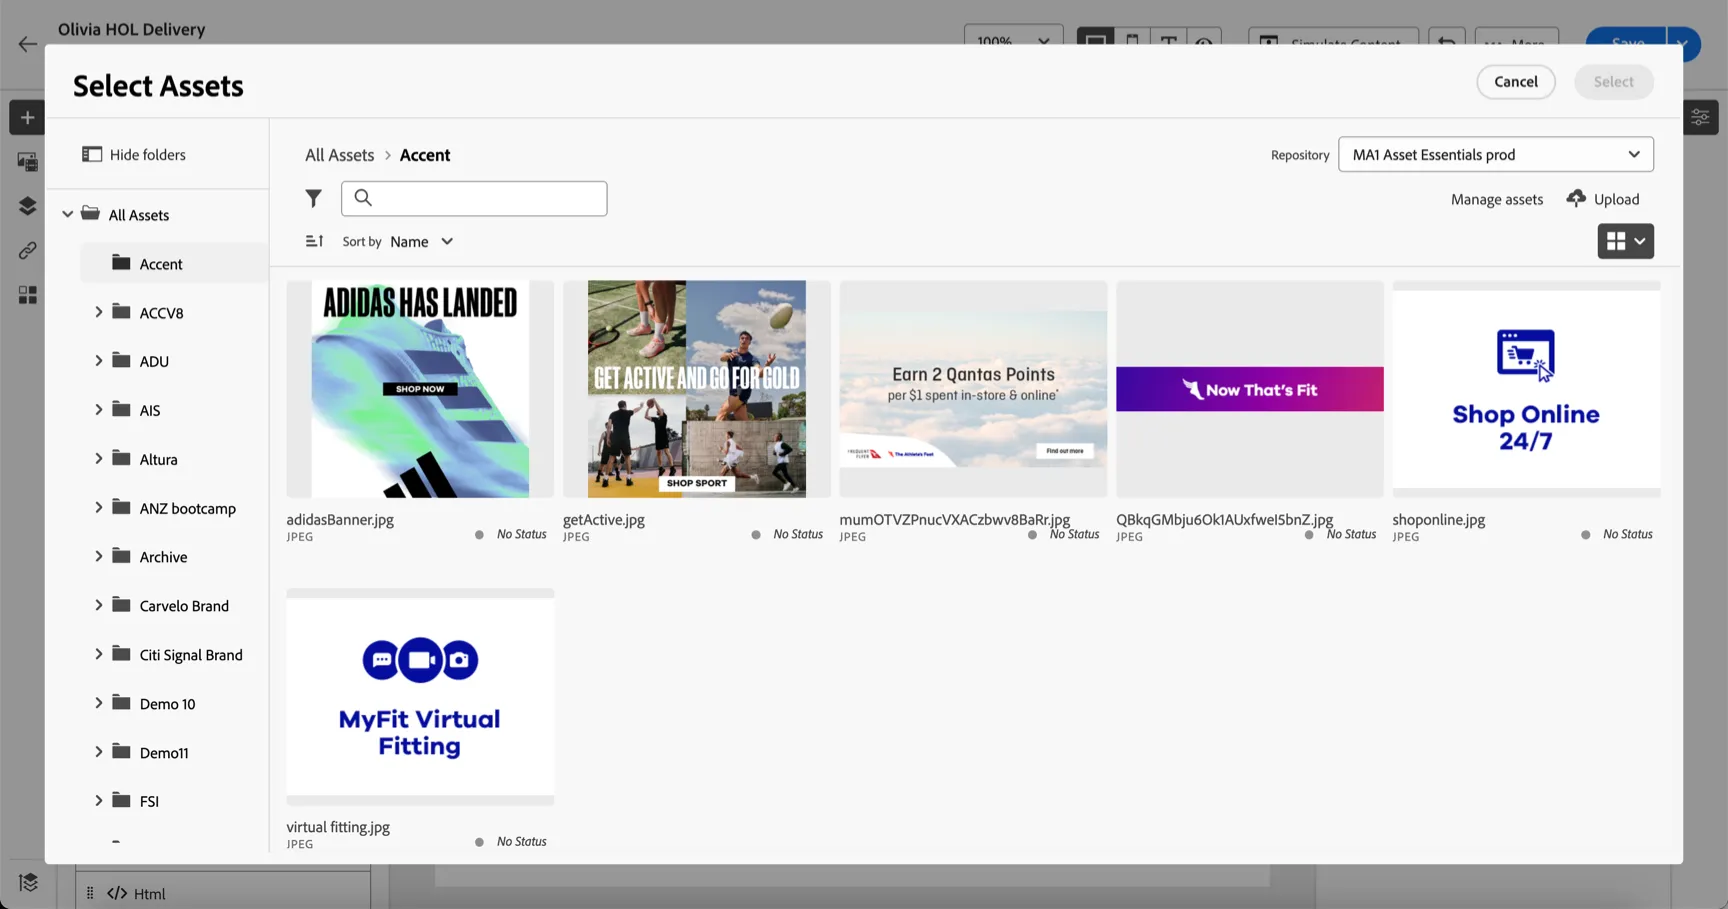This screenshot has width=1728, height=909.
Task: Expand the Altura folder
Action: 98,459
